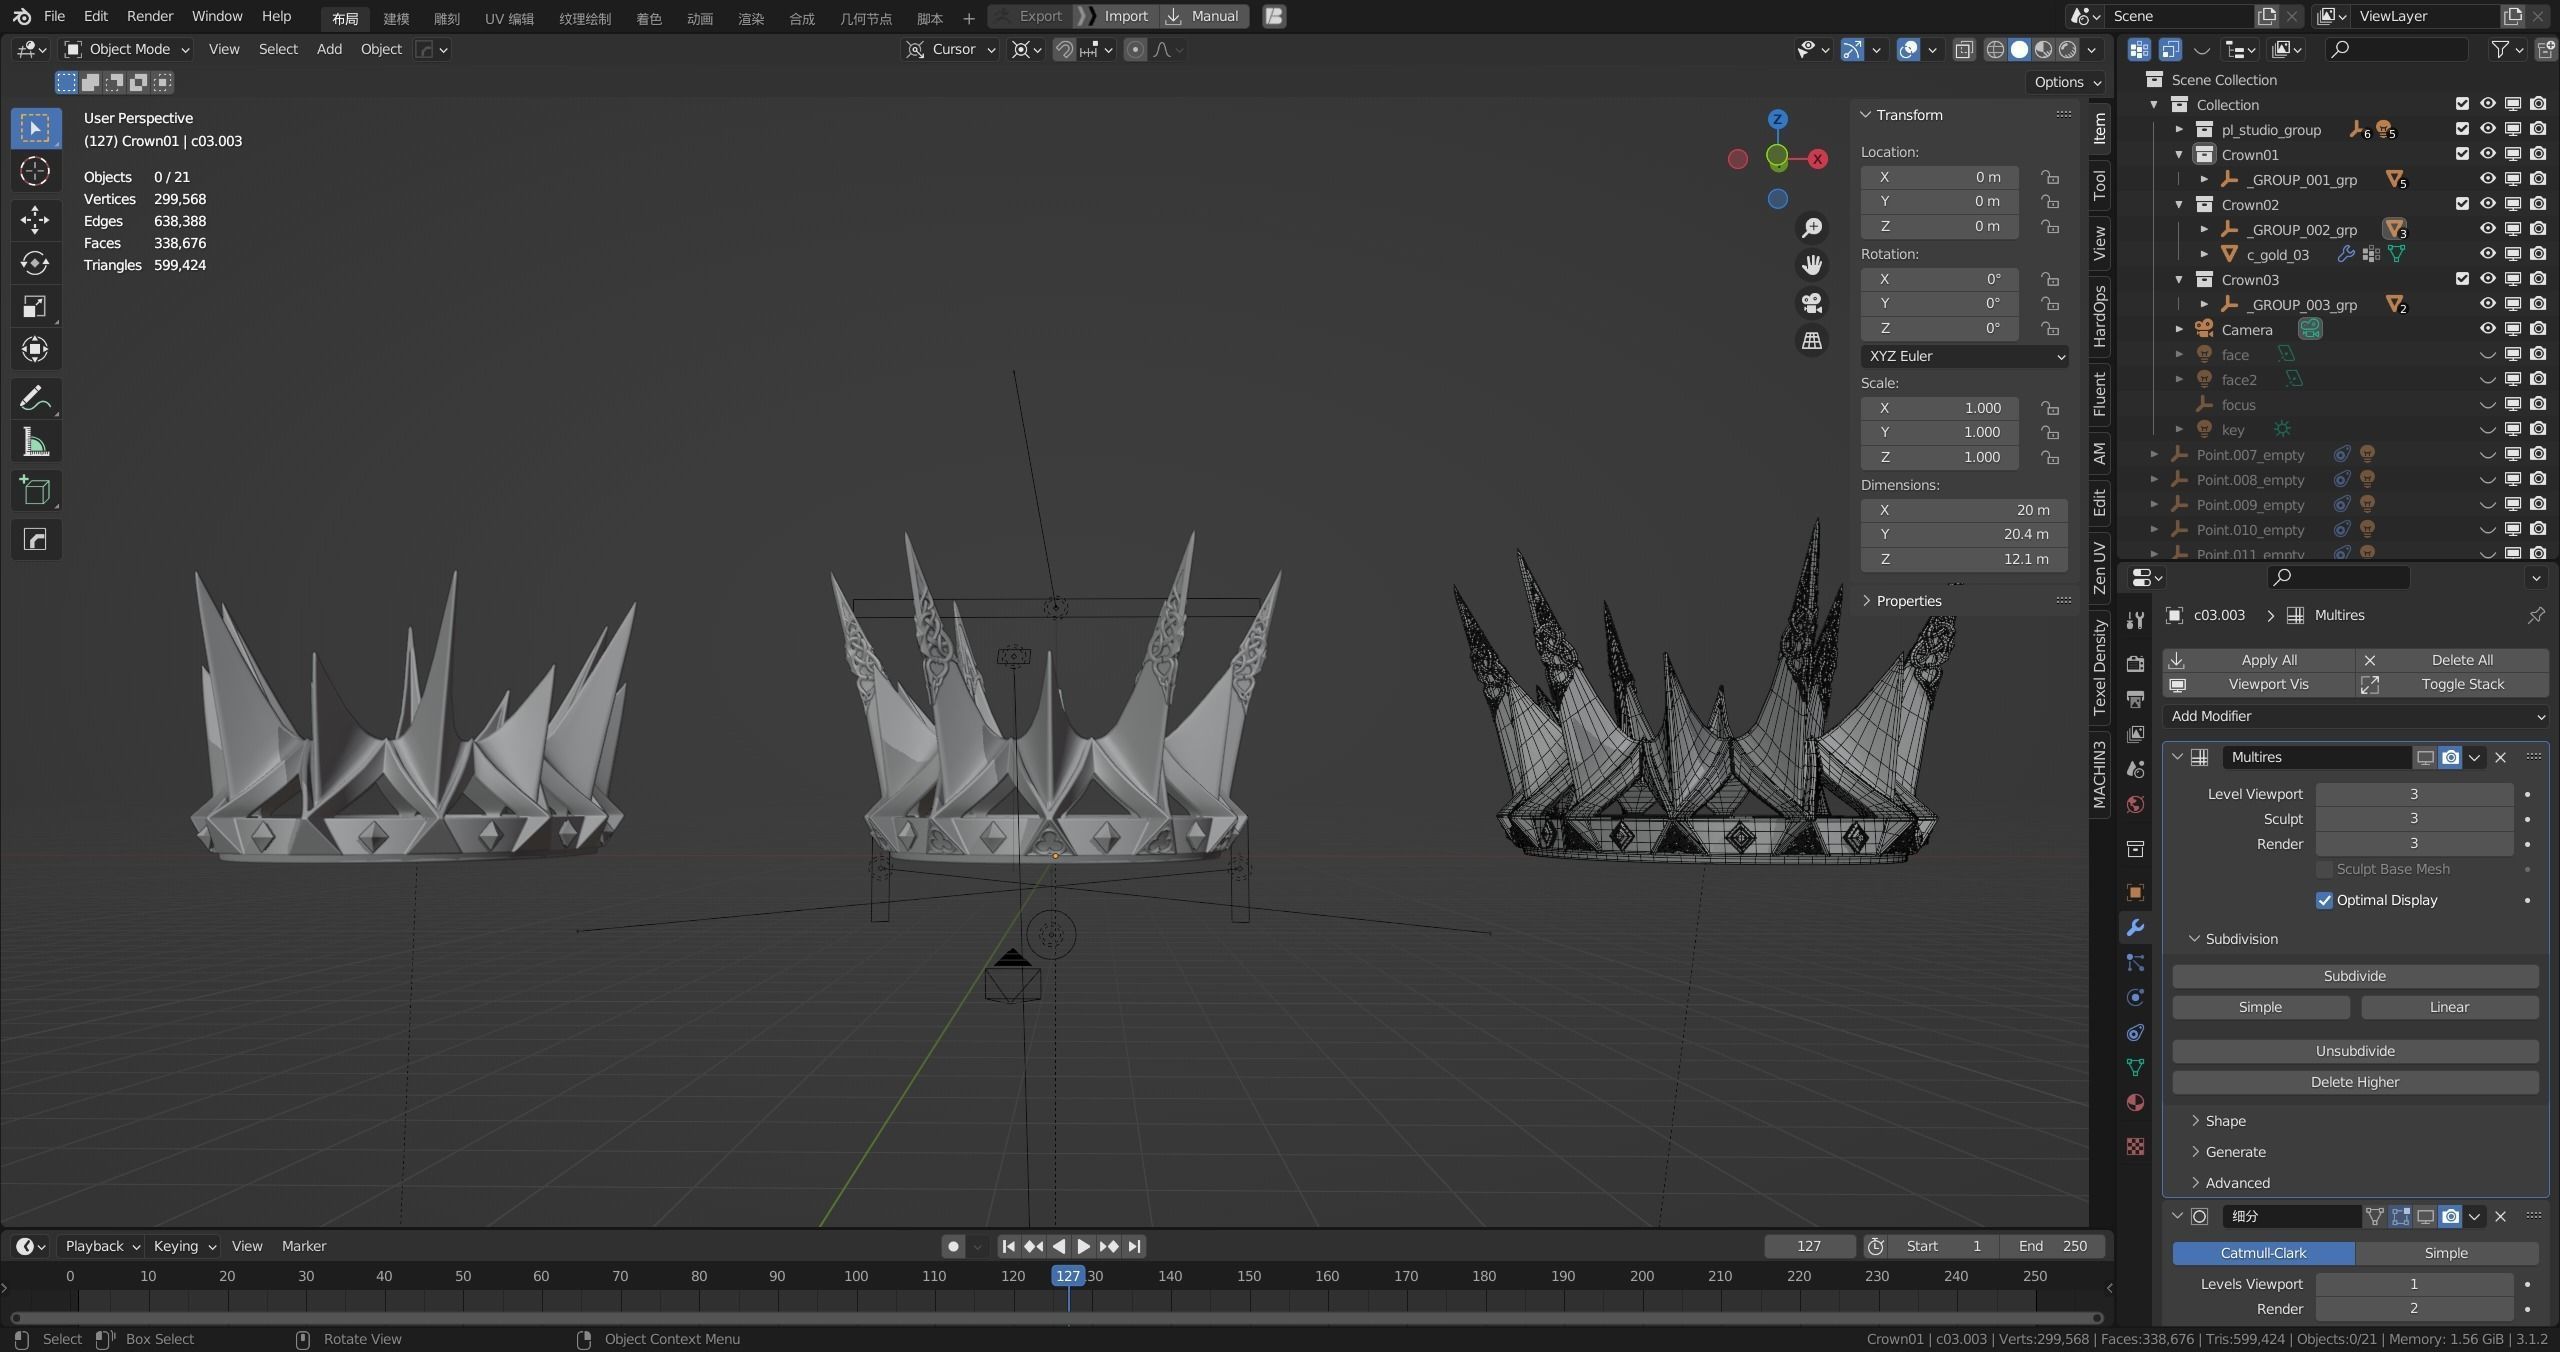The image size is (2560, 1352).
Task: Open the Render menu
Action: [x=149, y=16]
